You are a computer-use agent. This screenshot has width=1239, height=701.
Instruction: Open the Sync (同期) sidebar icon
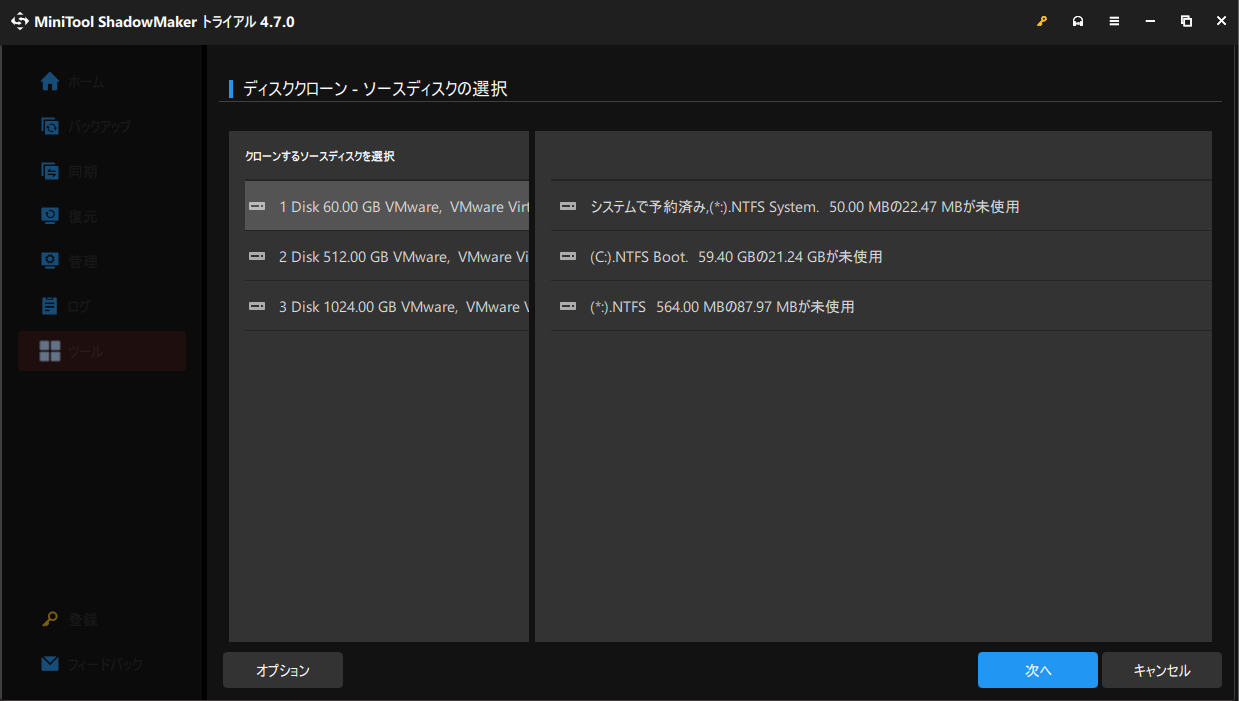coord(50,171)
